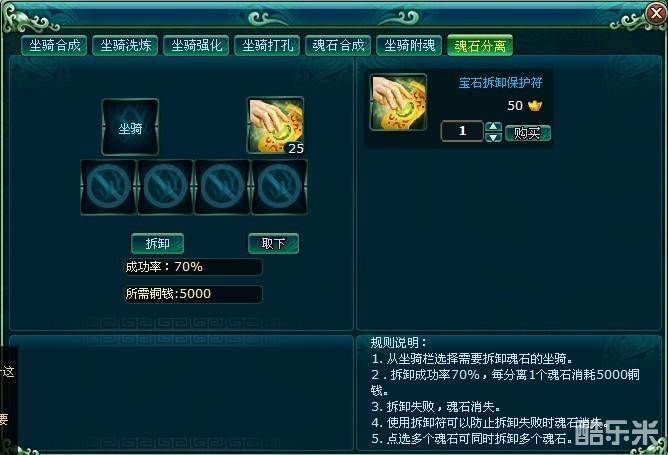Screen dimensions: 668x455
Task: Click the fourth locked soul stone slot
Action: pyautogui.click(x=279, y=187)
